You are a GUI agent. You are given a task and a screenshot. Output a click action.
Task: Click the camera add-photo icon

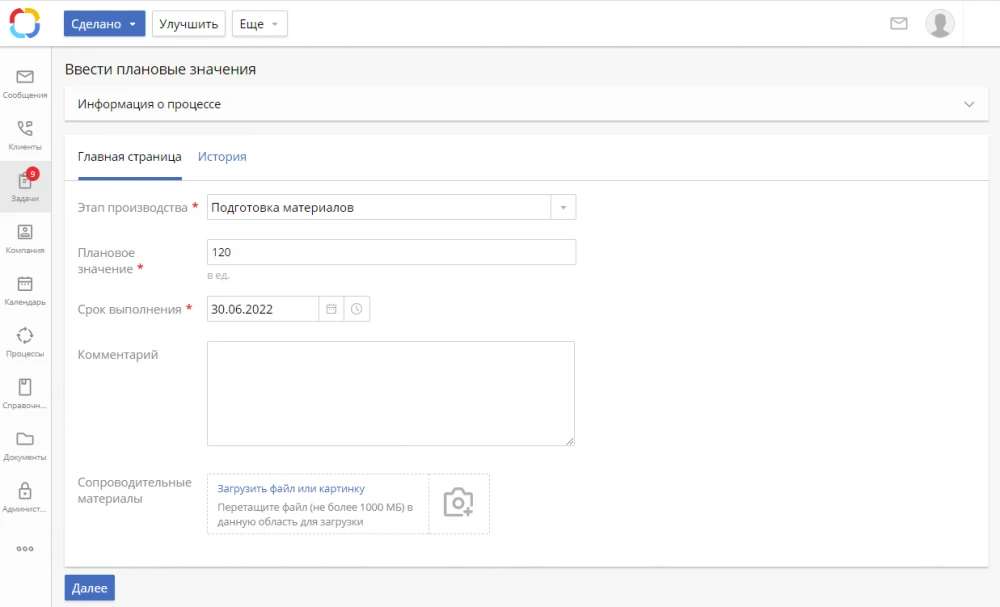click(459, 503)
